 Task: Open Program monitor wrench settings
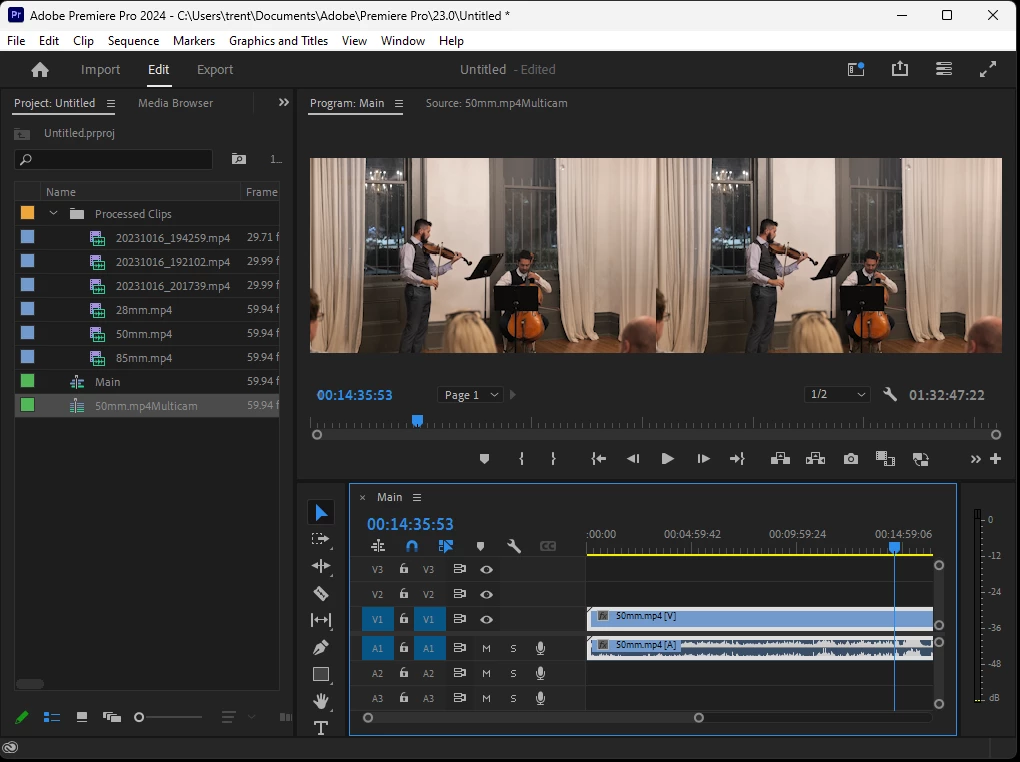890,395
